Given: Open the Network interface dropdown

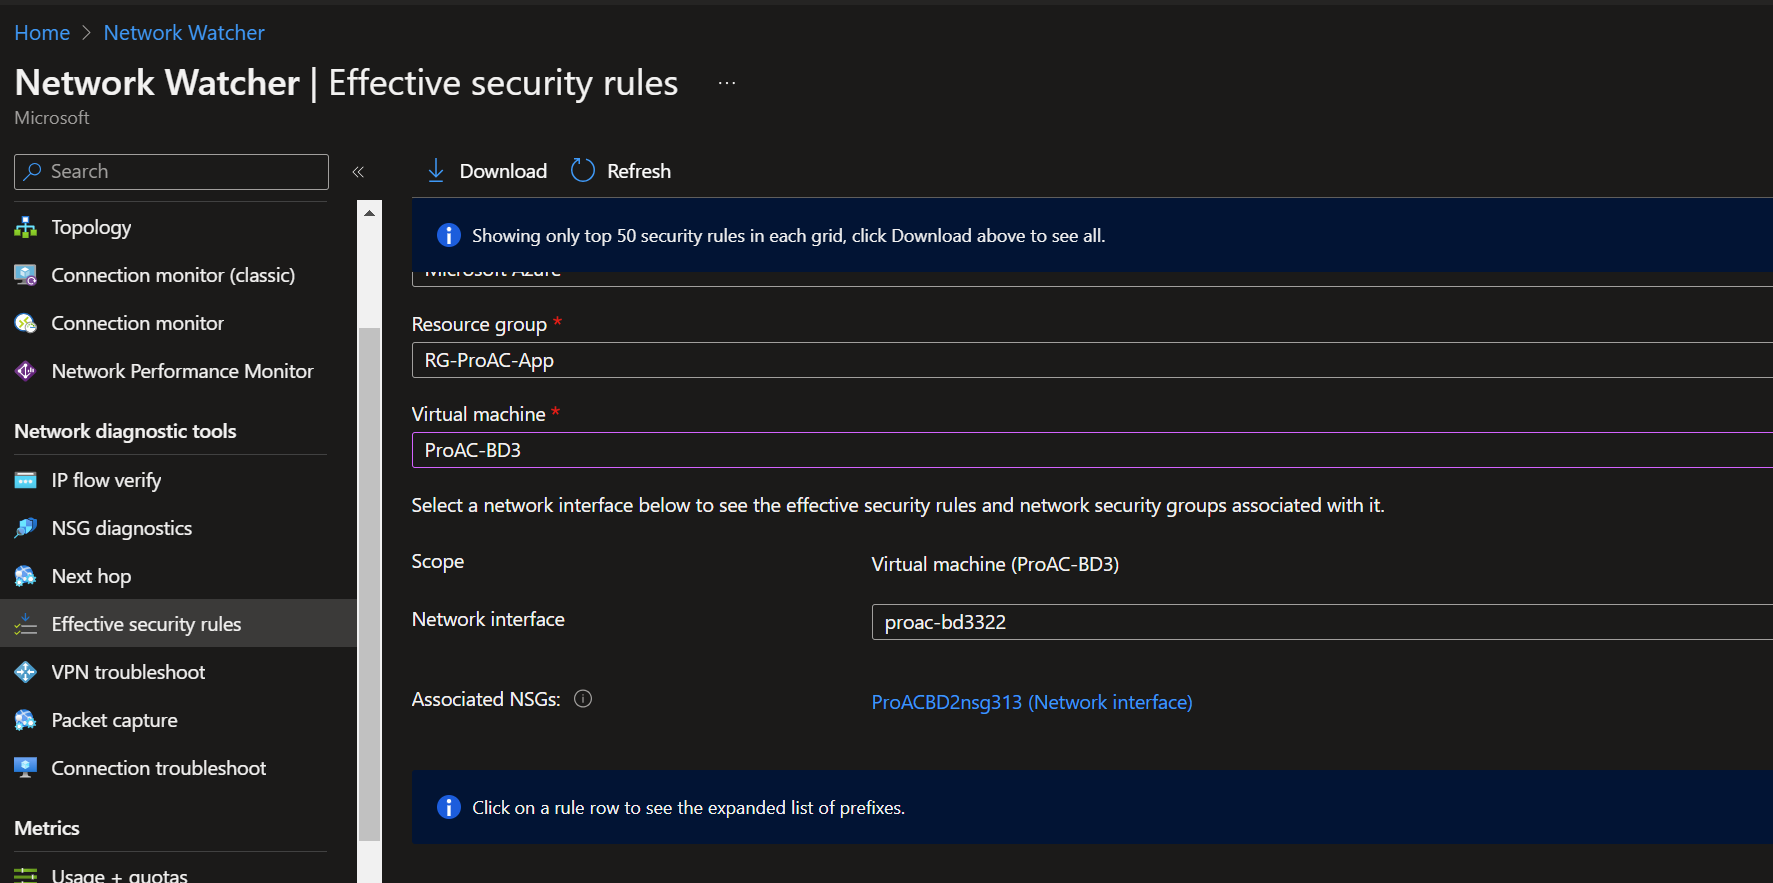Looking at the screenshot, I should coord(1322,622).
